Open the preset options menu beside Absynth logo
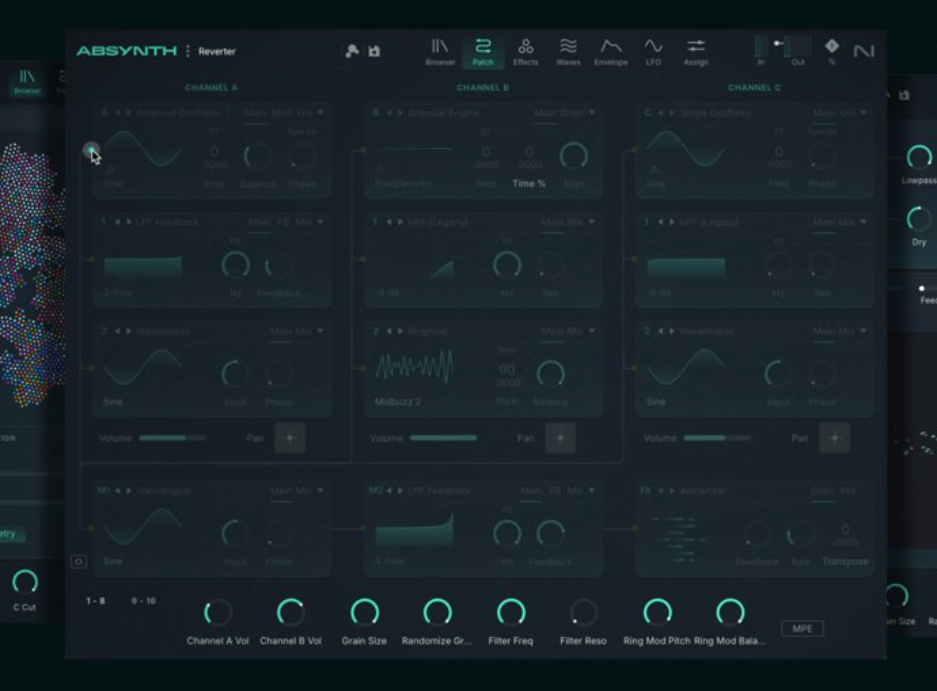The height and width of the screenshot is (691, 937). click(x=187, y=51)
